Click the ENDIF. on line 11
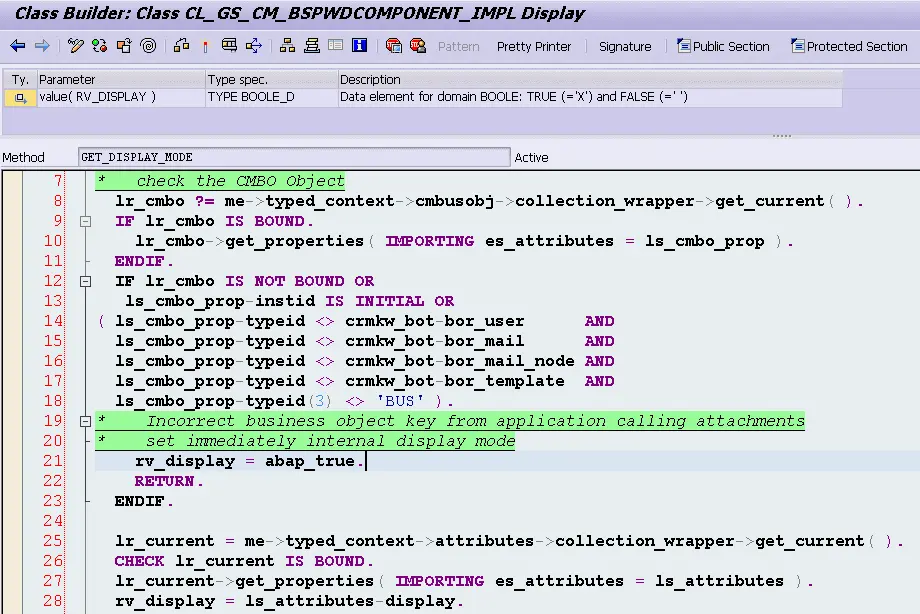The width and height of the screenshot is (920, 614). click(x=144, y=261)
